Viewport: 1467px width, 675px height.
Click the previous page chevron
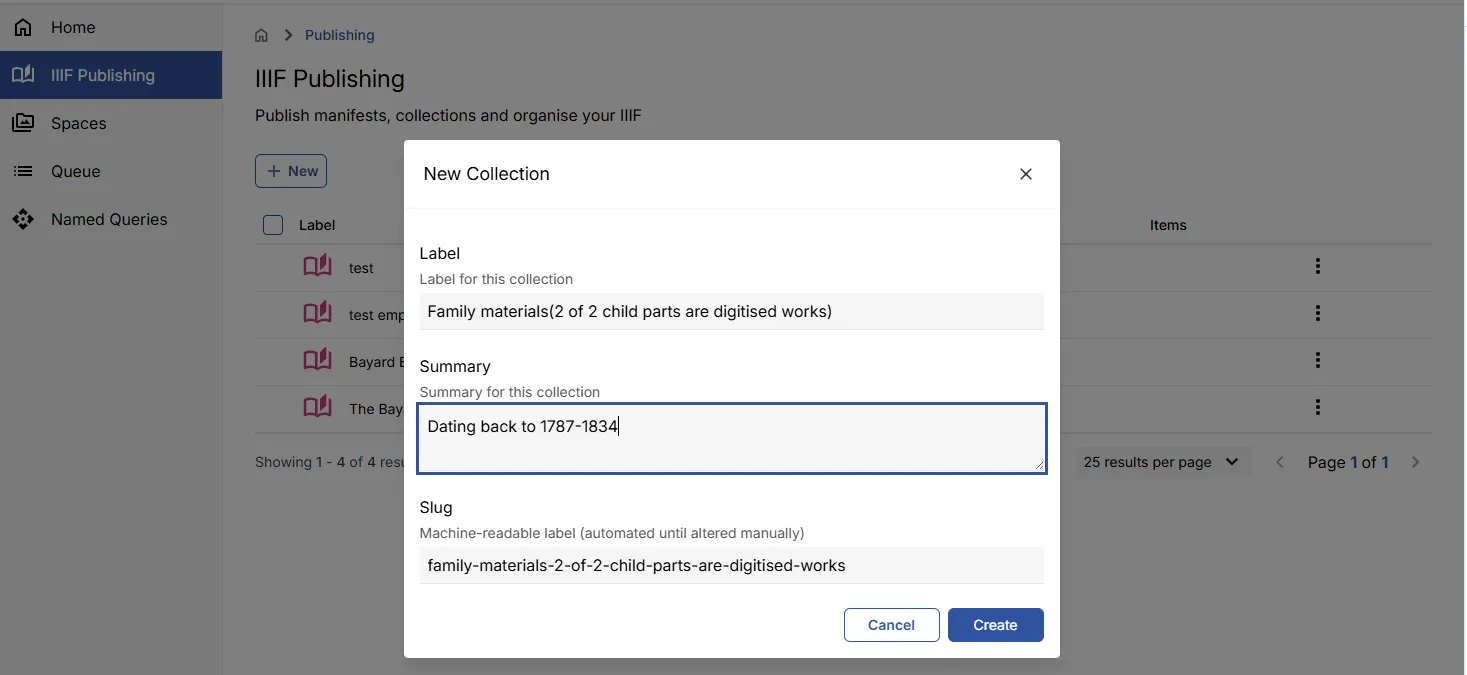coord(1280,462)
